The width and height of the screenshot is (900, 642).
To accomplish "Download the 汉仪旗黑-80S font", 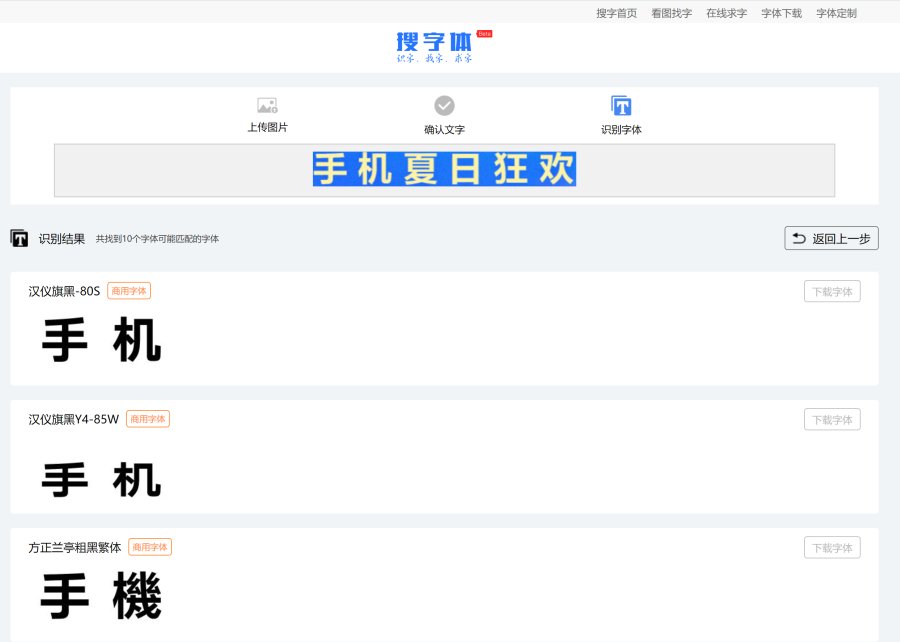I will click(x=832, y=292).
